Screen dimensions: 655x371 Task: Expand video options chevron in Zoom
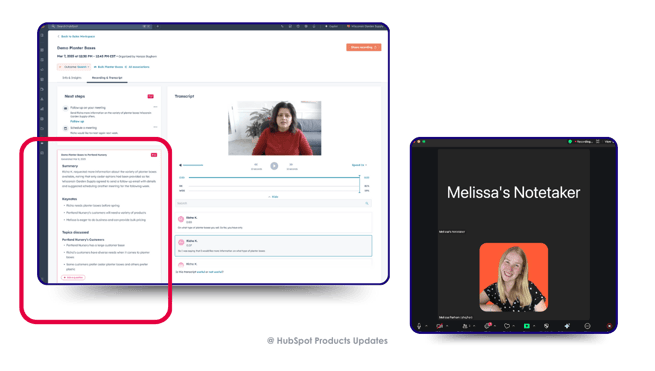(447, 326)
